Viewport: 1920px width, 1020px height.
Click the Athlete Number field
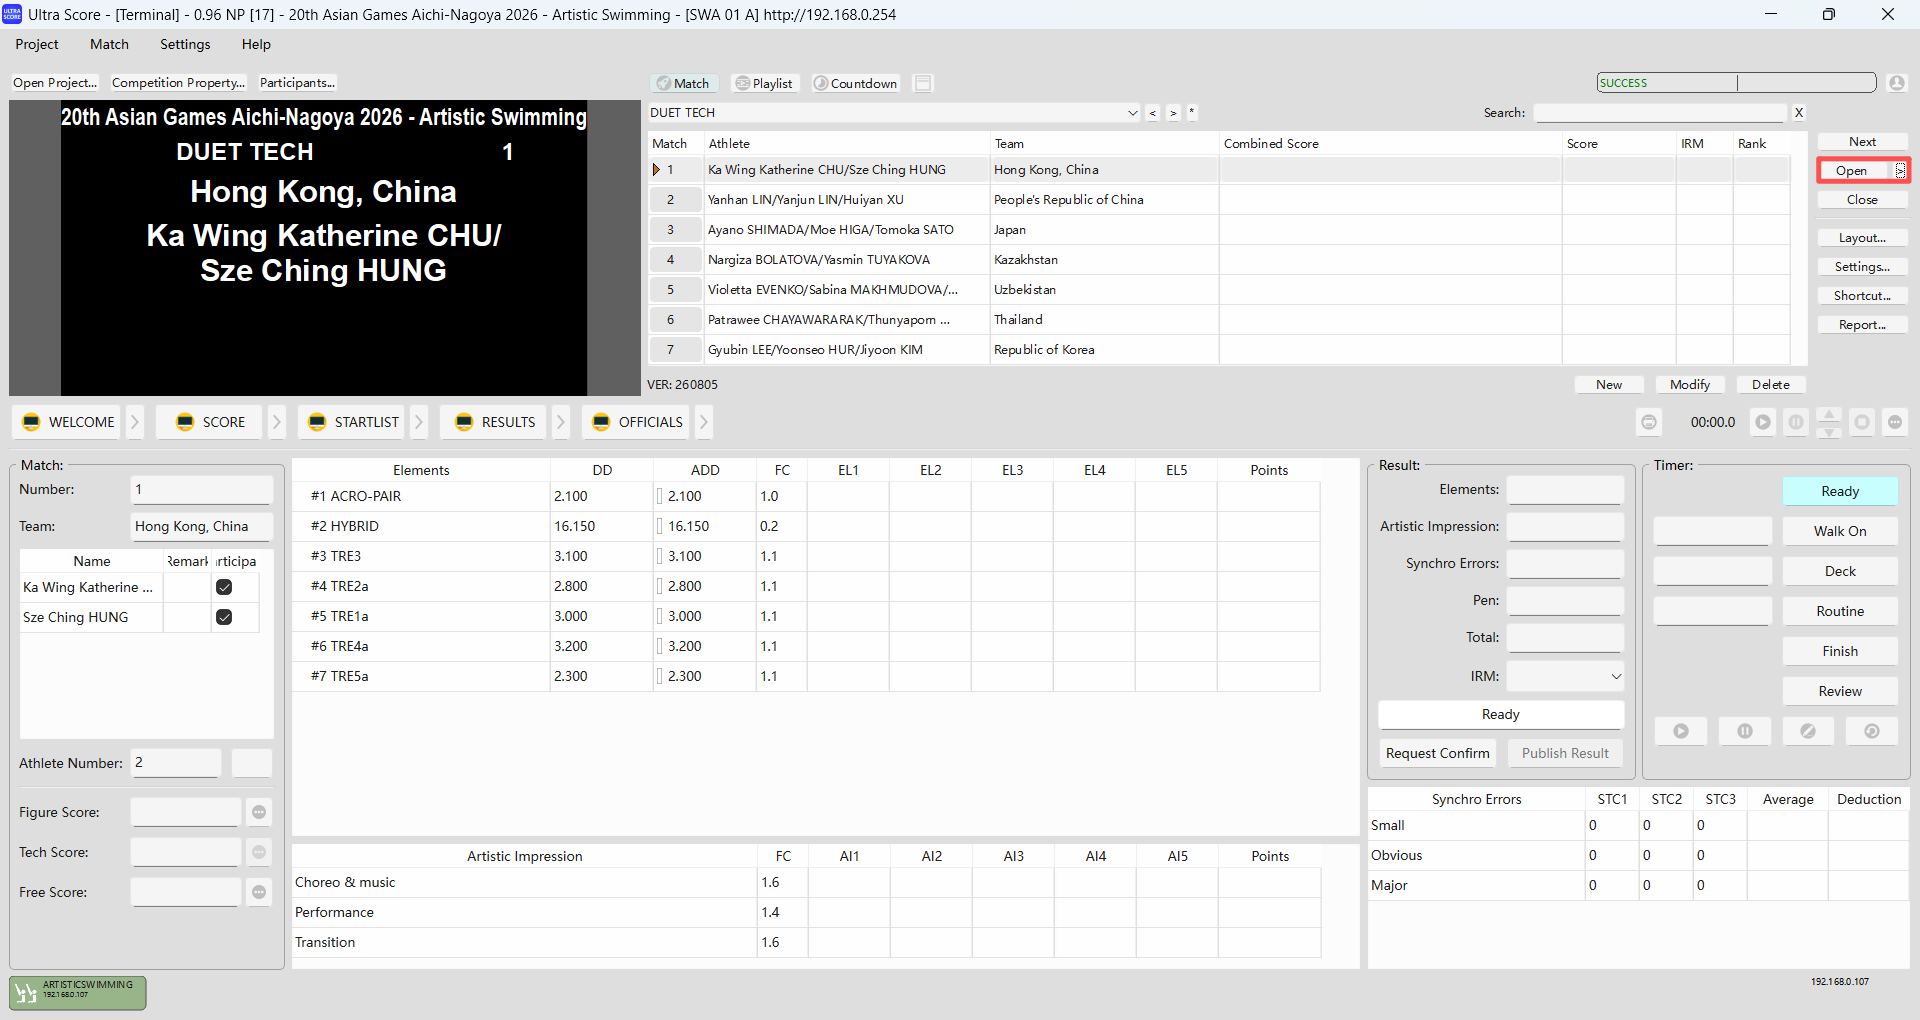point(176,763)
